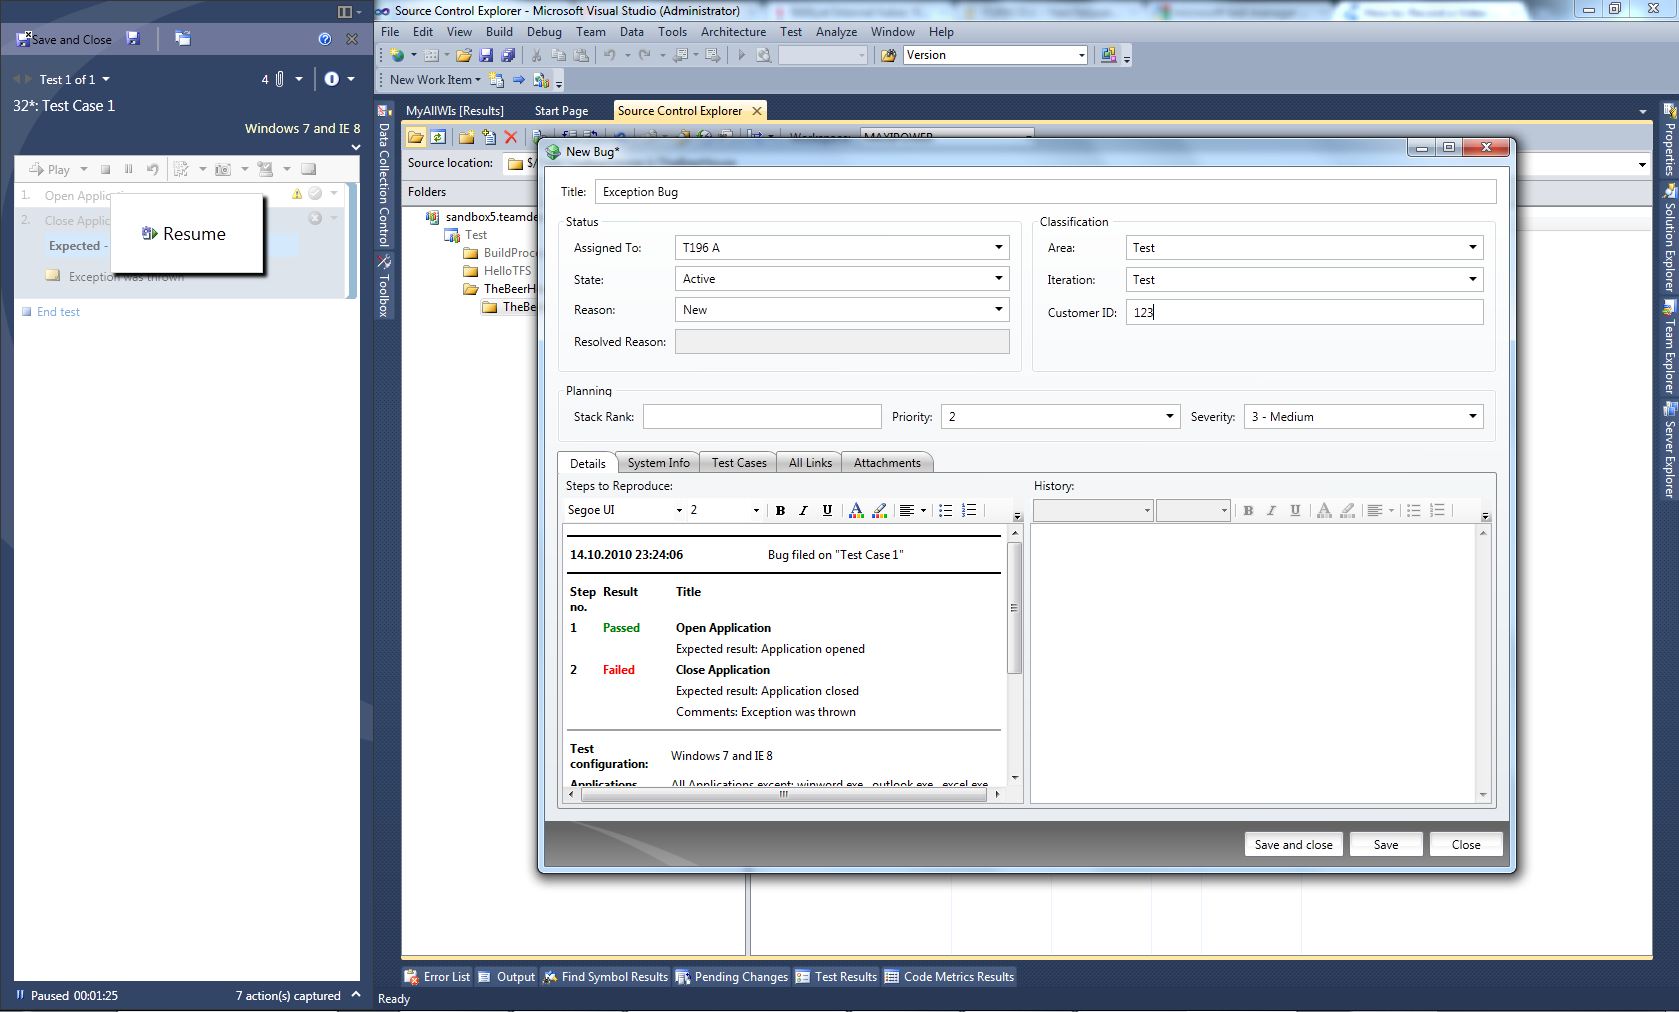
Task: Open the Team menu
Action: (590, 32)
